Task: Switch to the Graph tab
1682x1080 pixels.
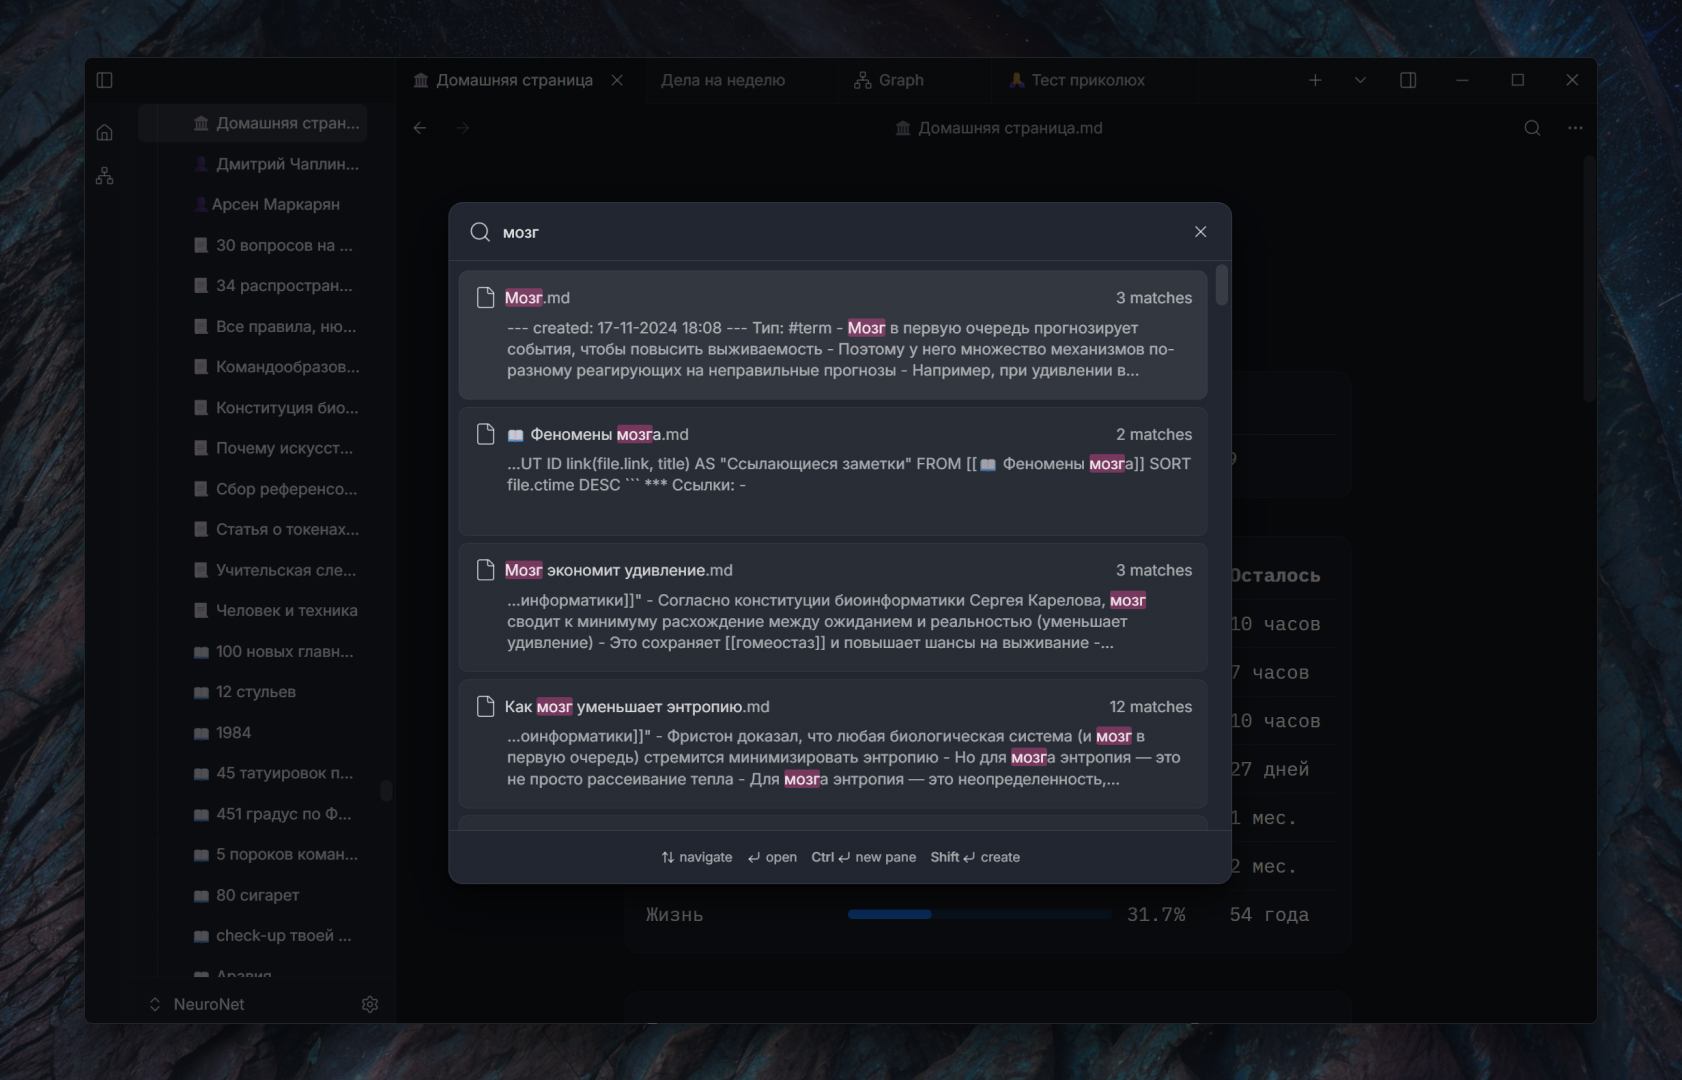Action: point(889,80)
